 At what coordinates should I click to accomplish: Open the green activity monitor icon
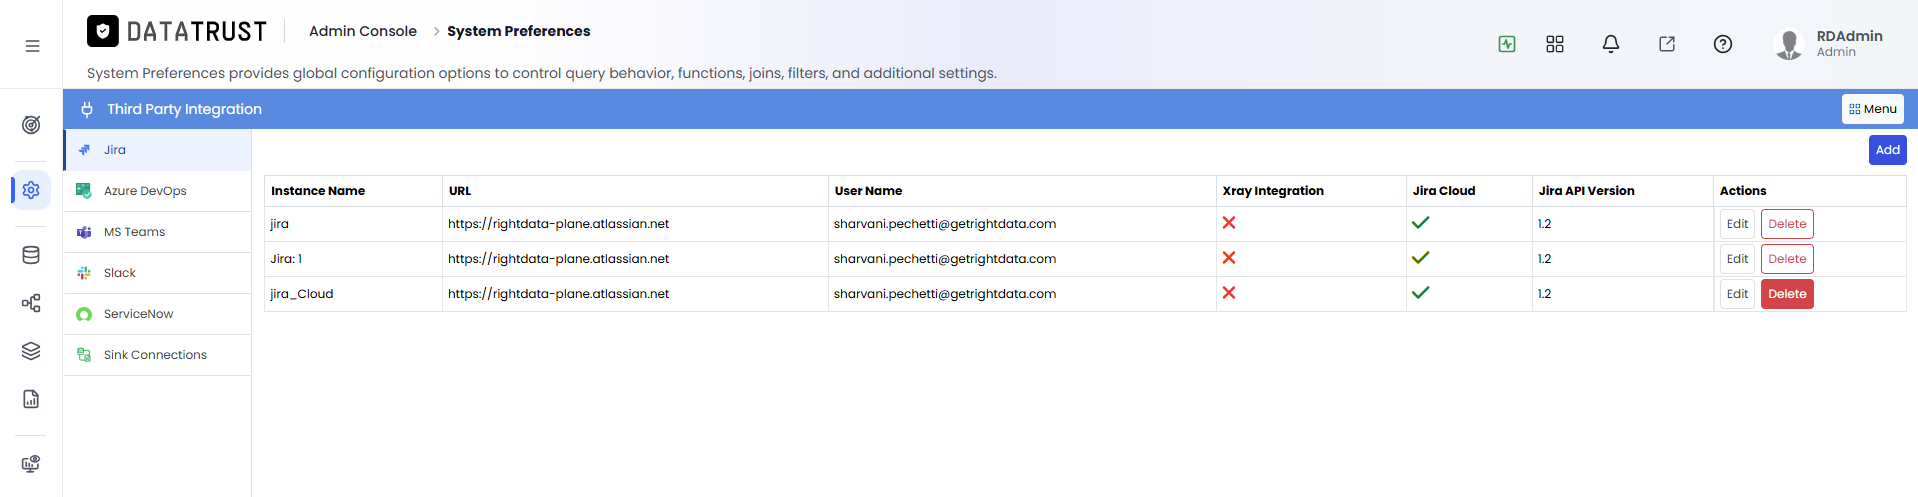click(1507, 44)
